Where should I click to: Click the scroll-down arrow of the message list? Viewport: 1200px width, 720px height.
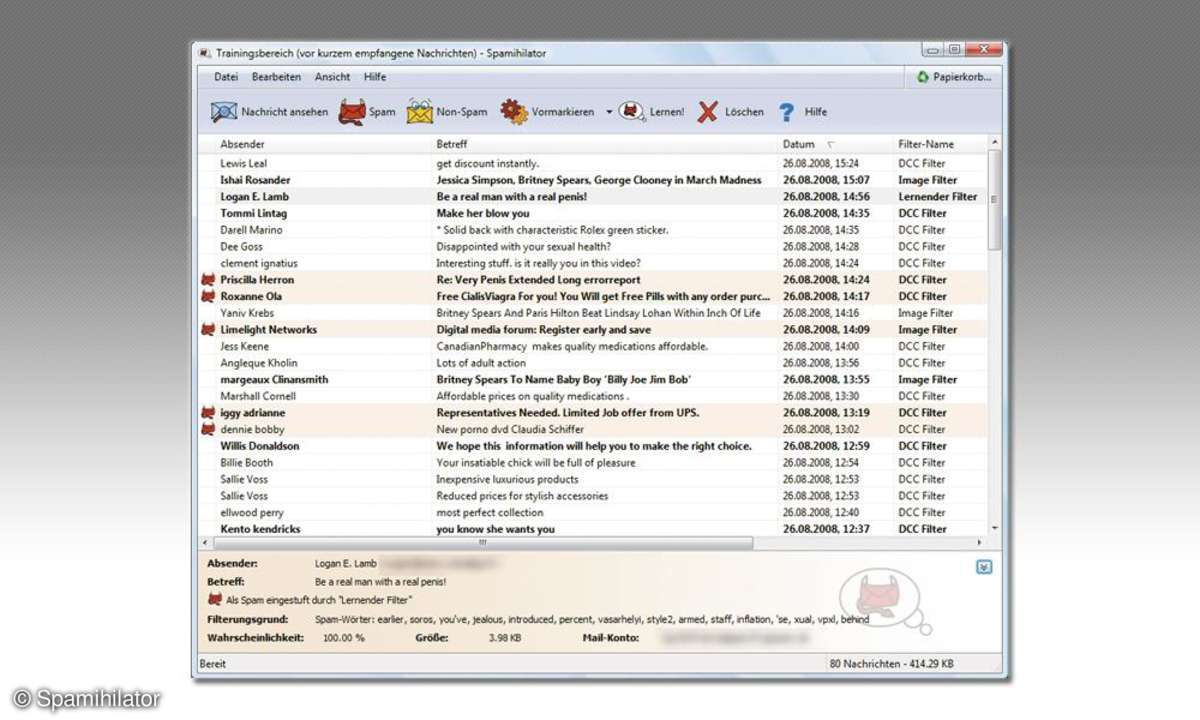994,528
